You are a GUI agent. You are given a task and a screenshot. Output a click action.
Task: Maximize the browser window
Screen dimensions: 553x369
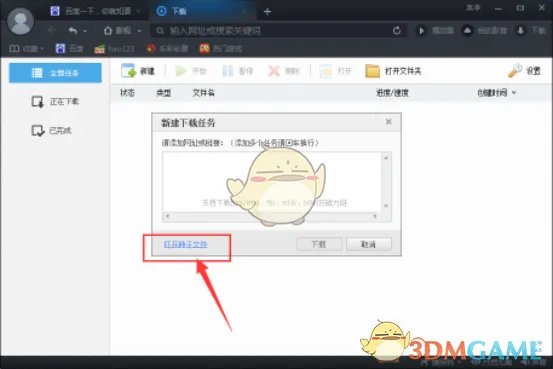tap(520, 8)
